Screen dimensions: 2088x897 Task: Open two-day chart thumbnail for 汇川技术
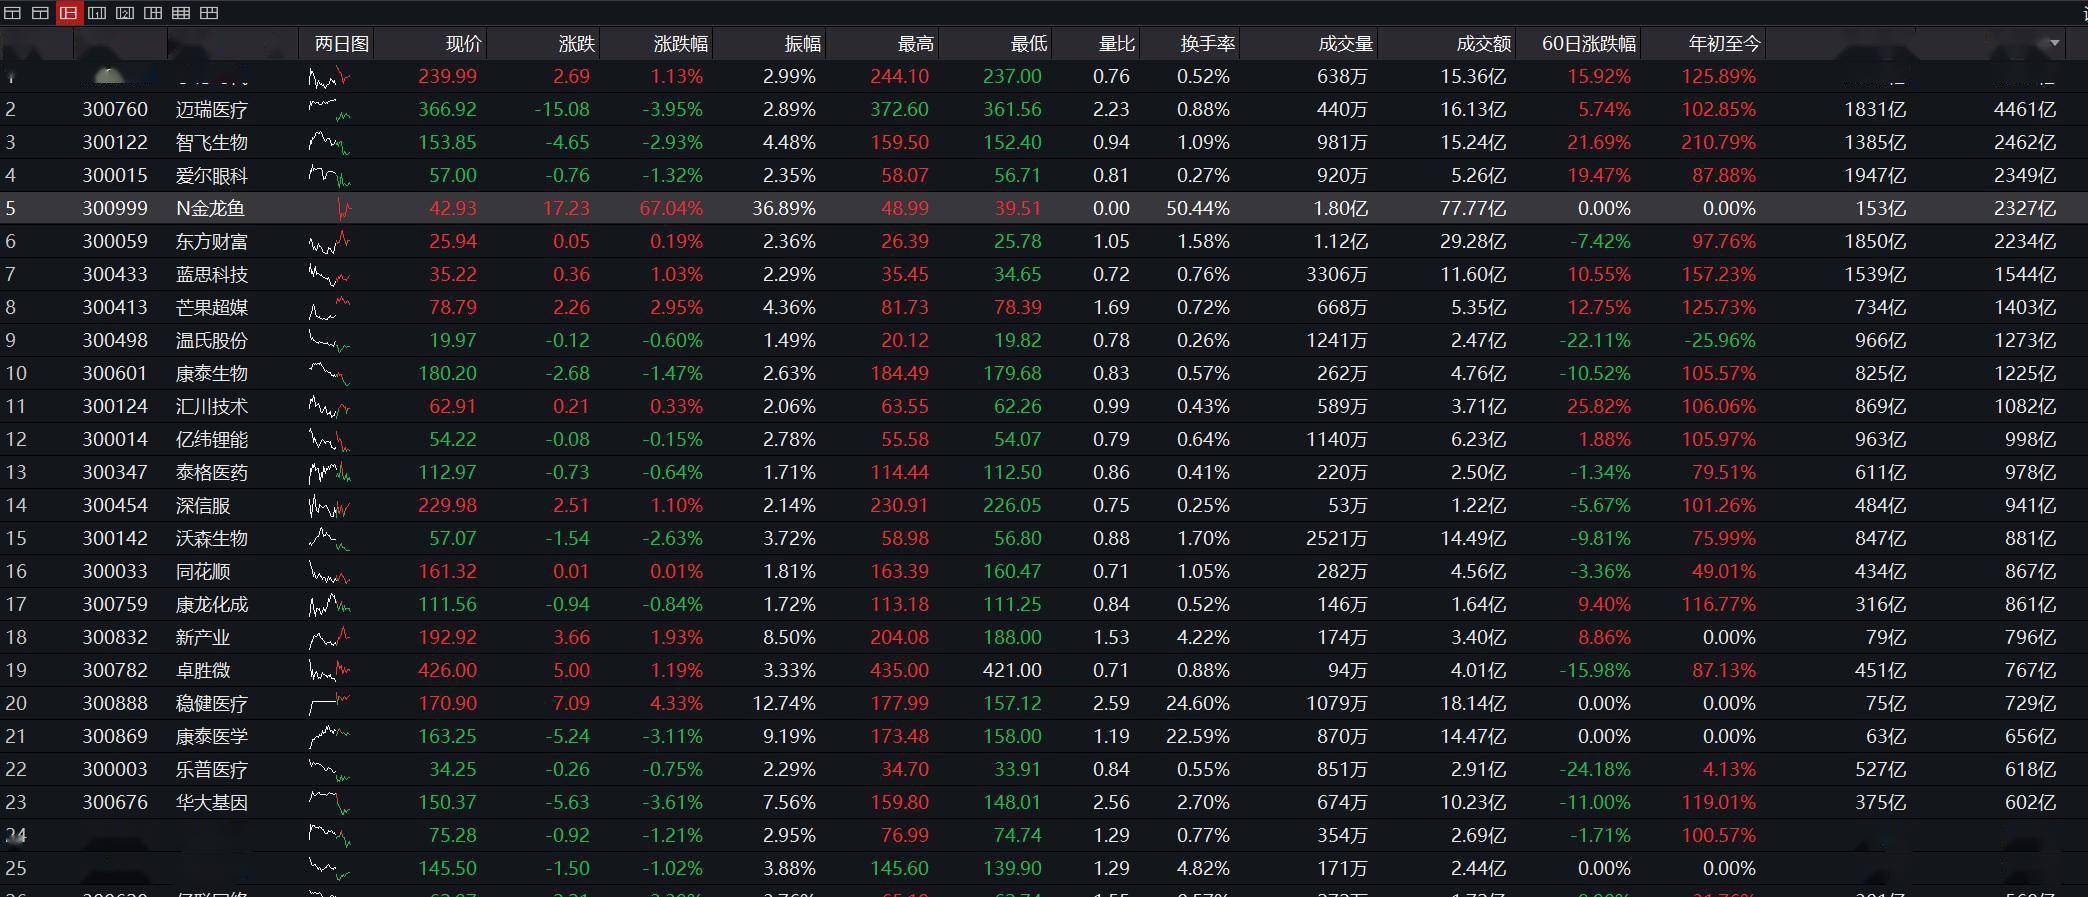tap(329, 407)
